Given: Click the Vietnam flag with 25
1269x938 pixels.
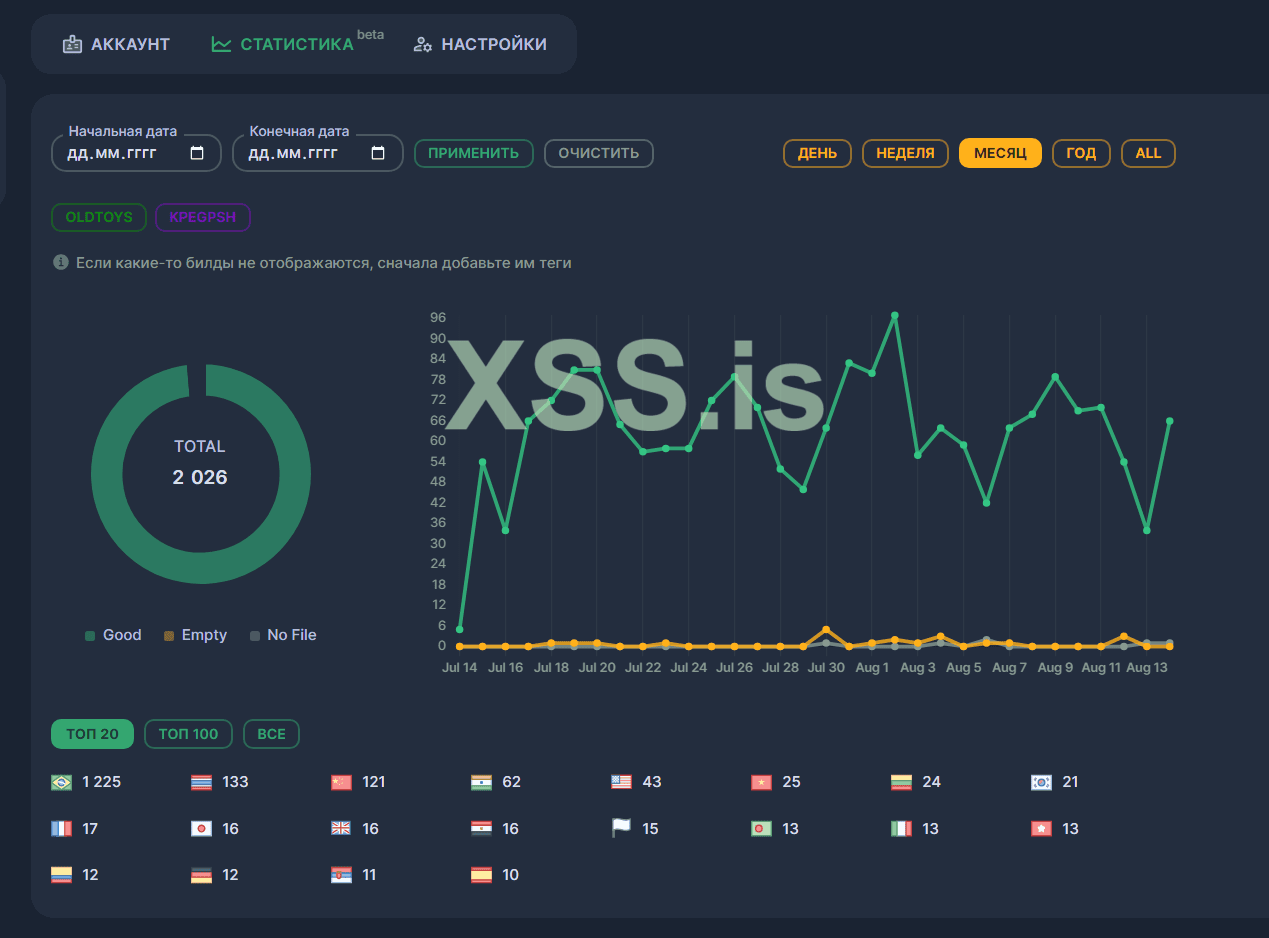Looking at the screenshot, I should point(762,783).
